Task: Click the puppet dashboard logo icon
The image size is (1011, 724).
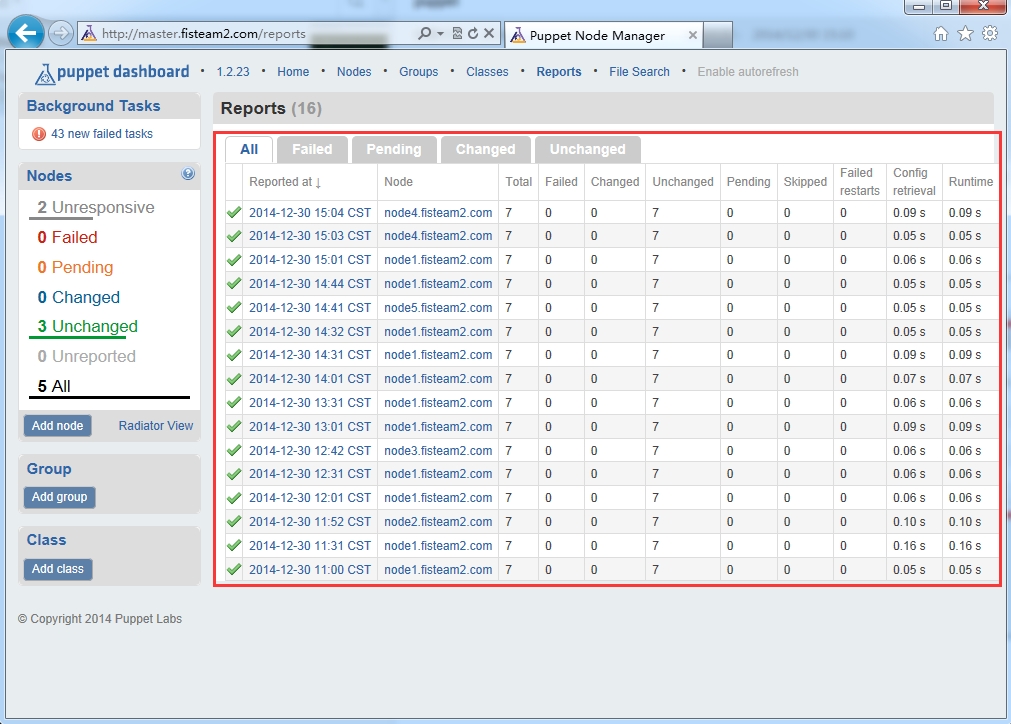Action: 45,71
